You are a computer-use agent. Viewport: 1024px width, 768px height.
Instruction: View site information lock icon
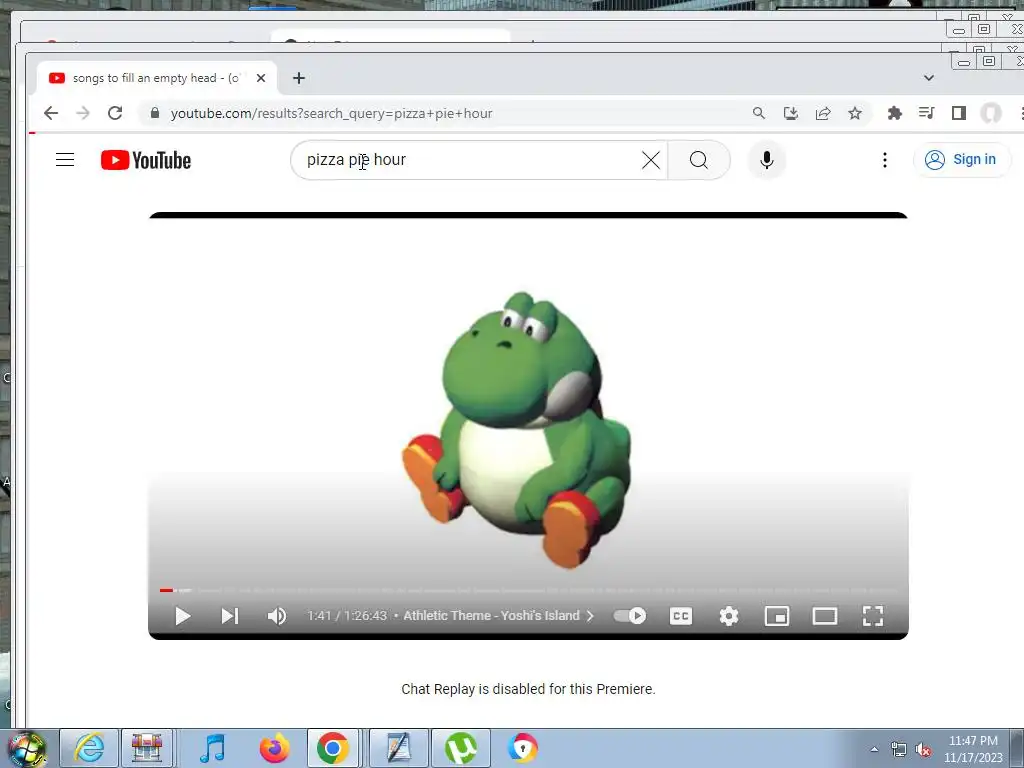[155, 113]
